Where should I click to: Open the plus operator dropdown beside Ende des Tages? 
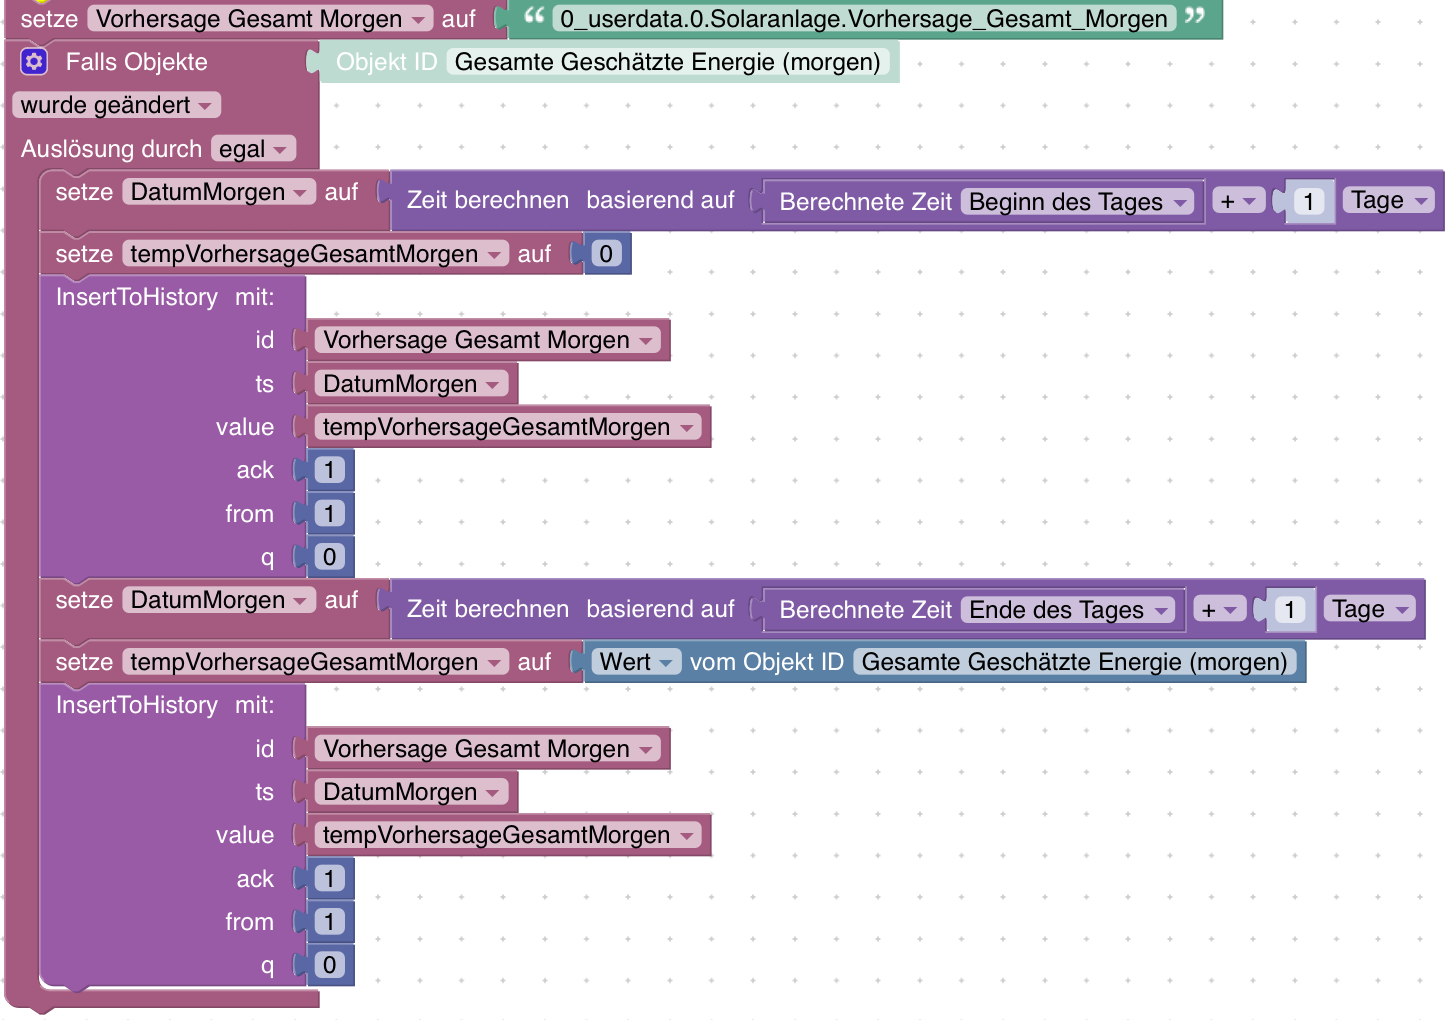(1219, 610)
